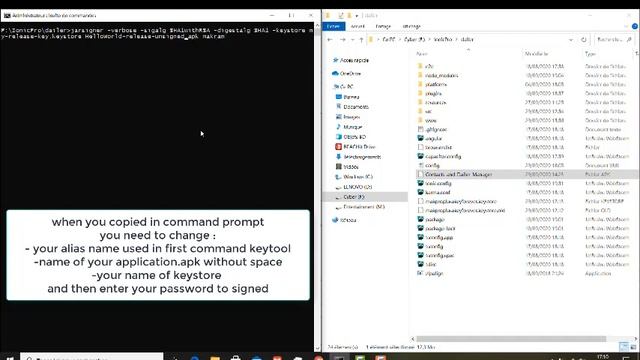Open recent locations dropdown arrow in Explorer
This screenshot has width=640, height=360.
pyautogui.click(x=353, y=40)
